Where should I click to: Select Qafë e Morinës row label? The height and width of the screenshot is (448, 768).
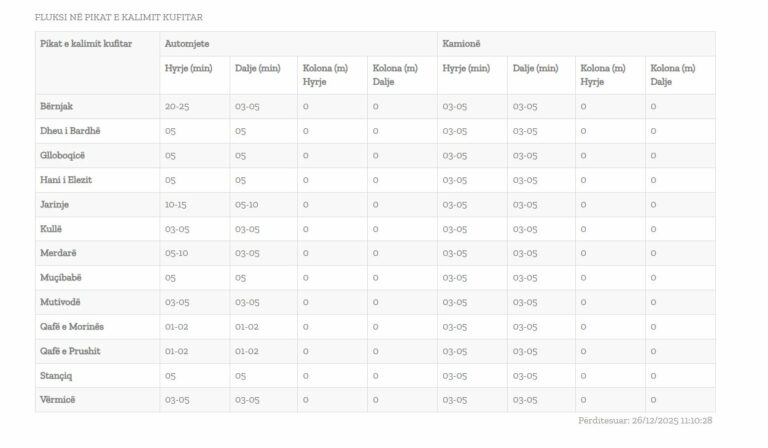[71, 327]
